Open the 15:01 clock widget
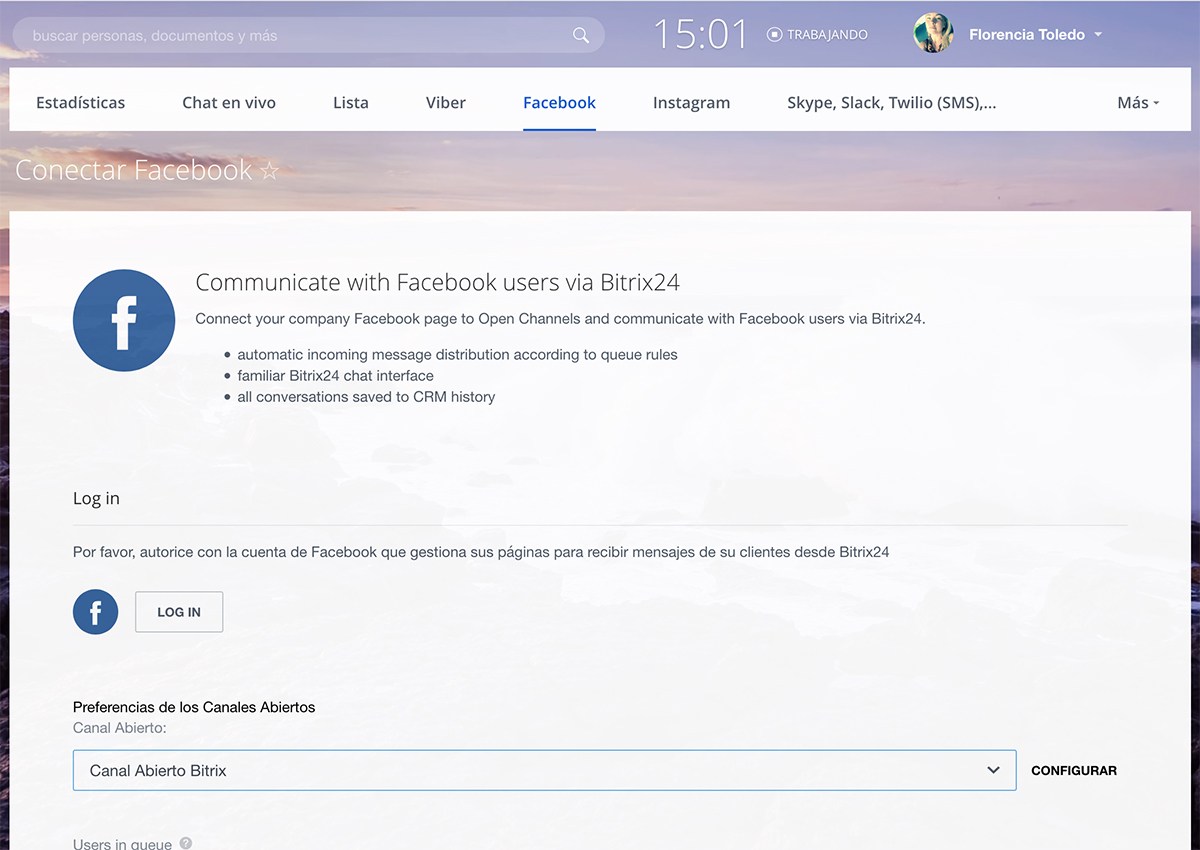Image resolution: width=1200 pixels, height=850 pixels. click(x=700, y=35)
